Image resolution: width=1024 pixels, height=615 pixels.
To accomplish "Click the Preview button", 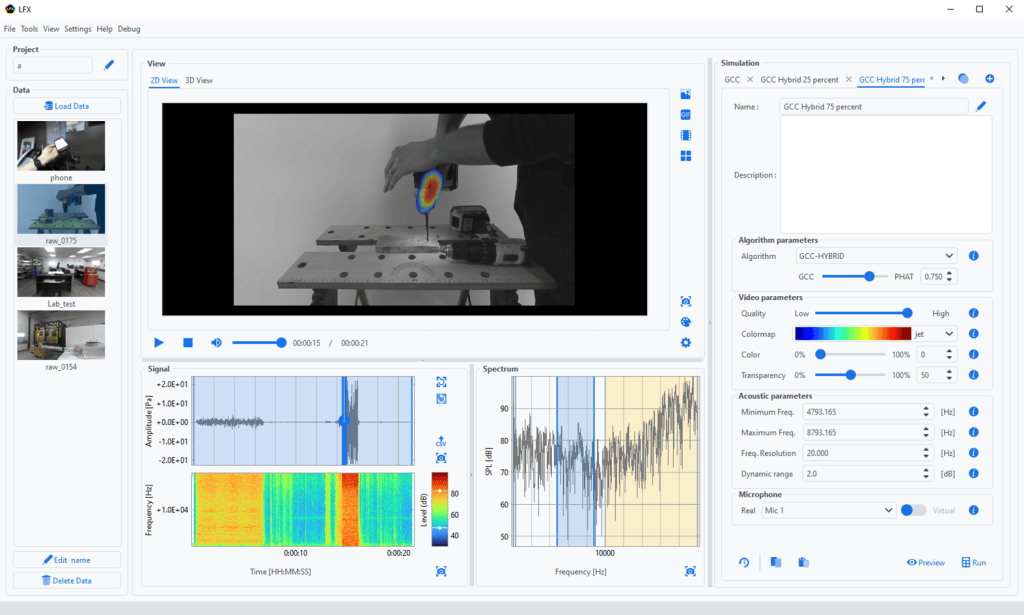I will pyautogui.click(x=925, y=563).
